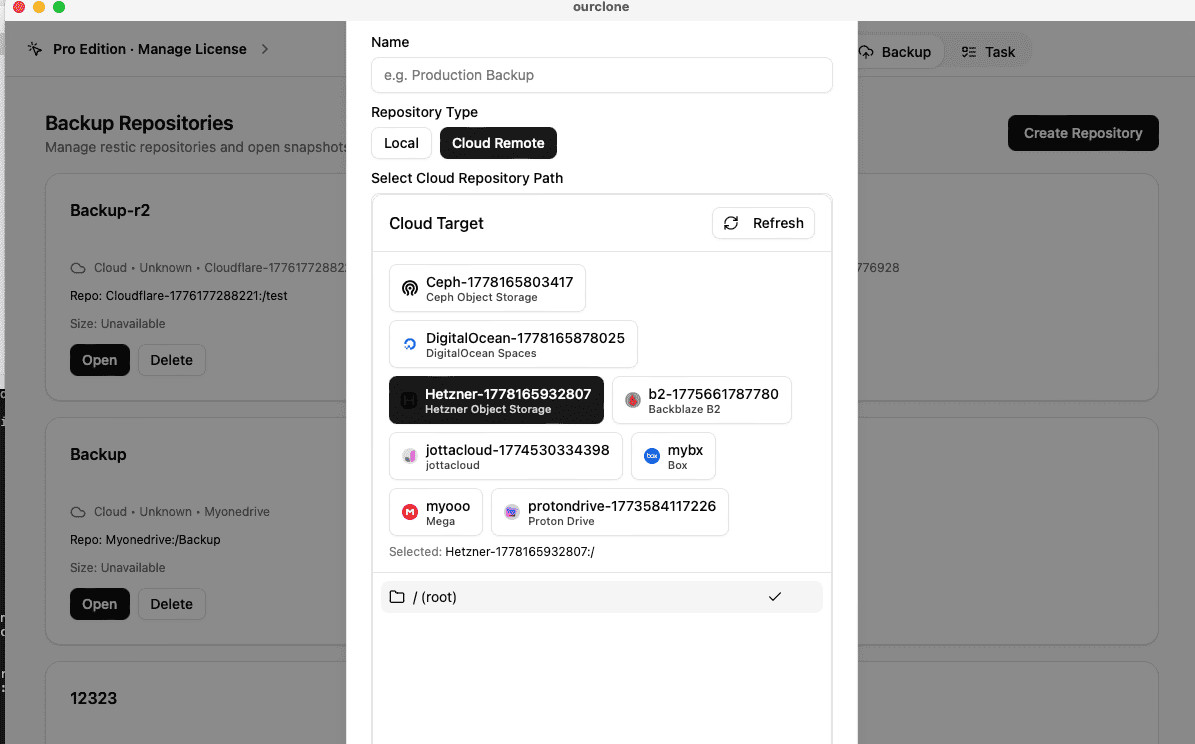Focus the Name input field
Screen dimensions: 1195x744
tap(602, 75)
